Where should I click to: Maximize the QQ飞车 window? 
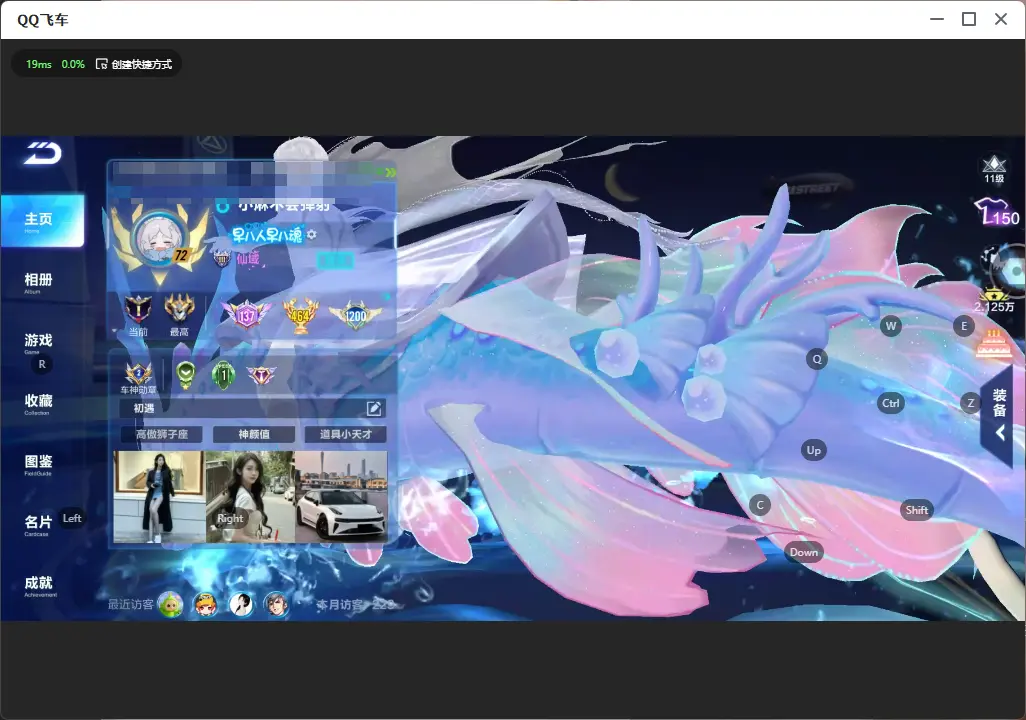tap(969, 19)
